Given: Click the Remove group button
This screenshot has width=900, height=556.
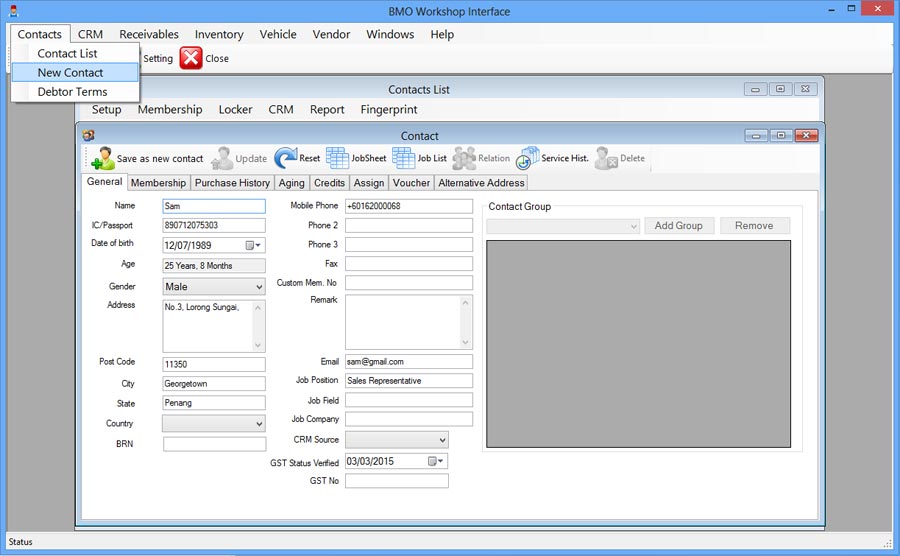Looking at the screenshot, I should 754,225.
